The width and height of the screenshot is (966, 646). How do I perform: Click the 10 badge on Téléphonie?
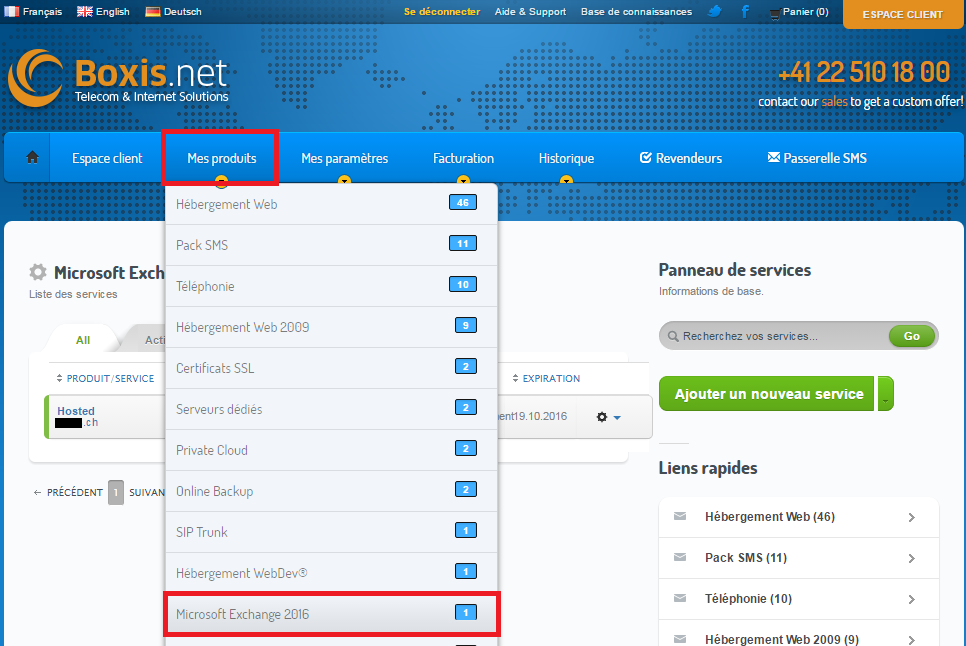[463, 285]
